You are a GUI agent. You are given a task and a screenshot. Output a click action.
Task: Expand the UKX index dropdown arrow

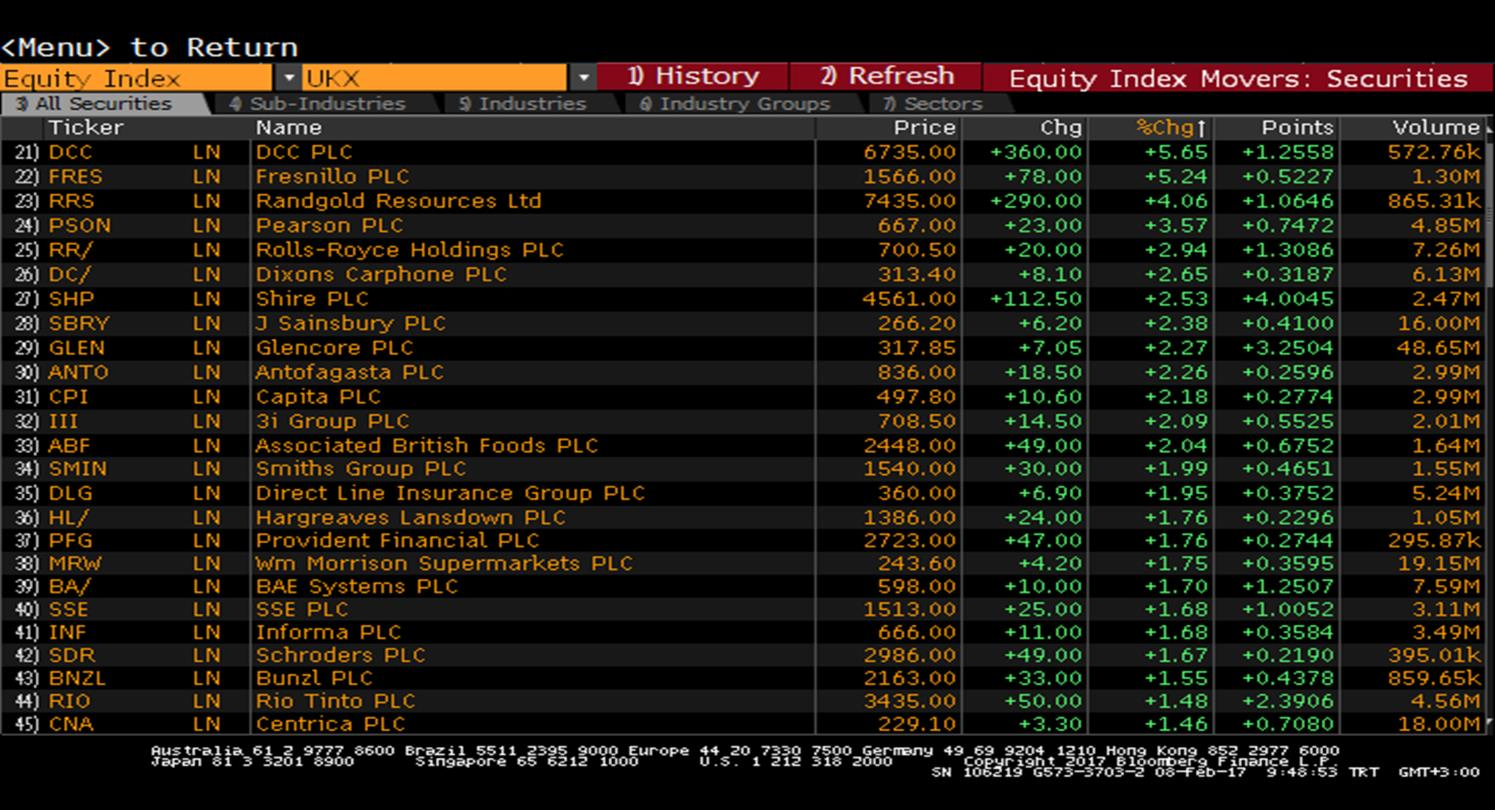(x=584, y=78)
